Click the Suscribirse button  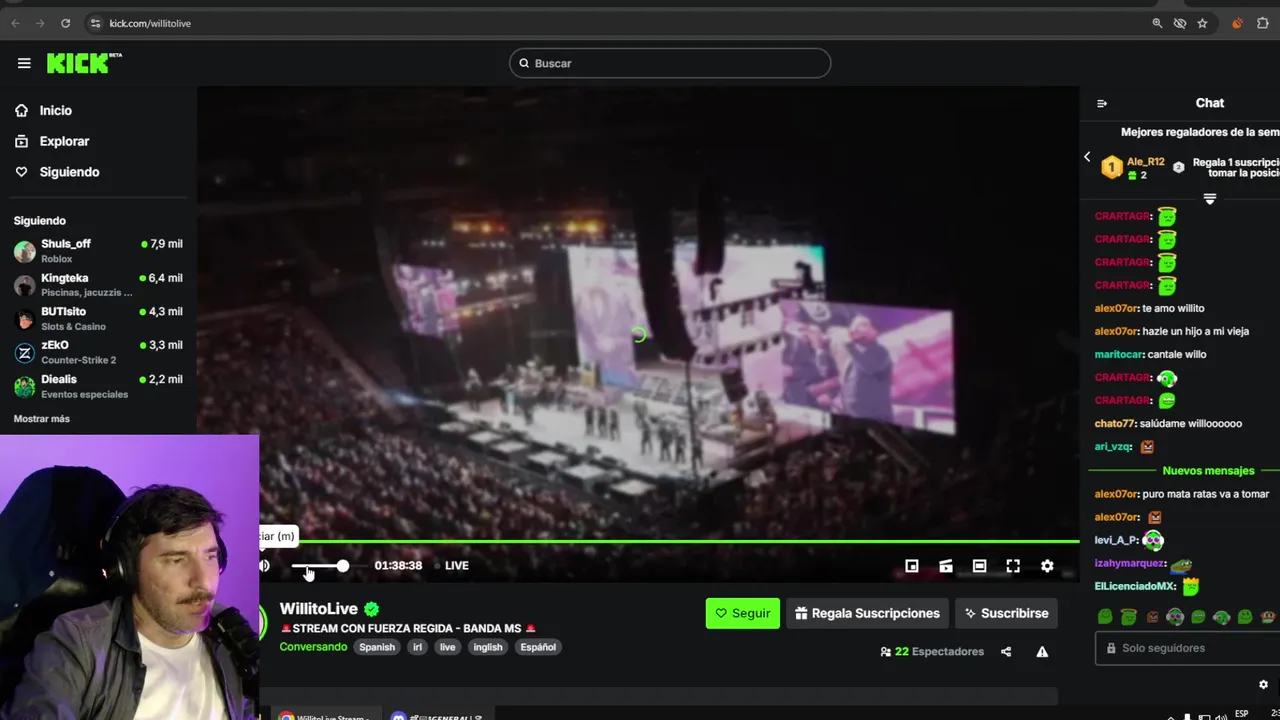(x=1007, y=613)
